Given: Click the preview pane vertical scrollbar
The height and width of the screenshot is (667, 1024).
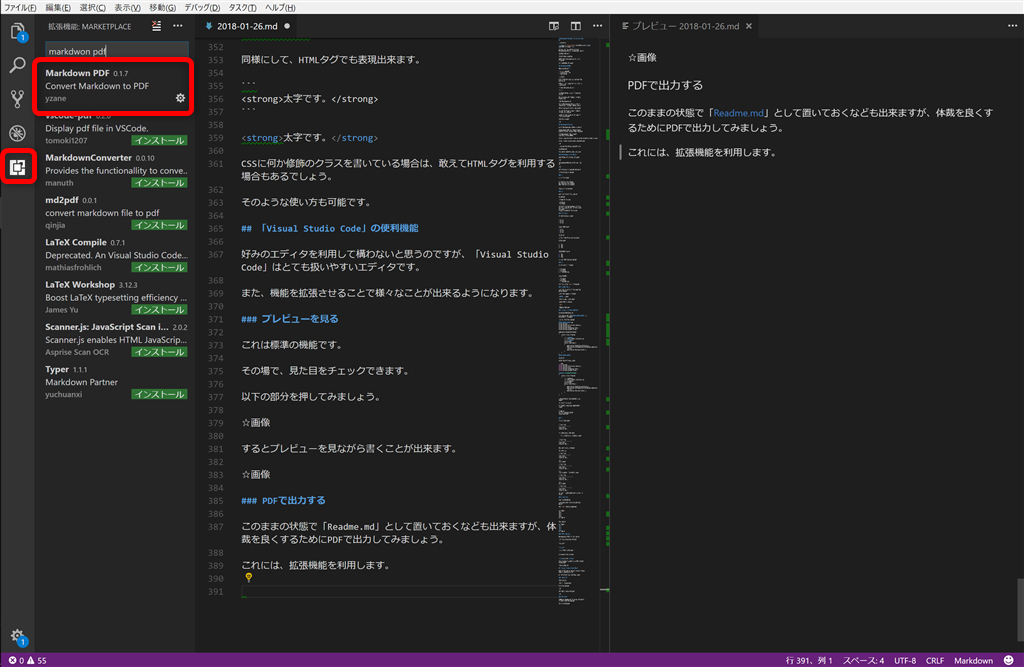Looking at the screenshot, I should 1019,610.
